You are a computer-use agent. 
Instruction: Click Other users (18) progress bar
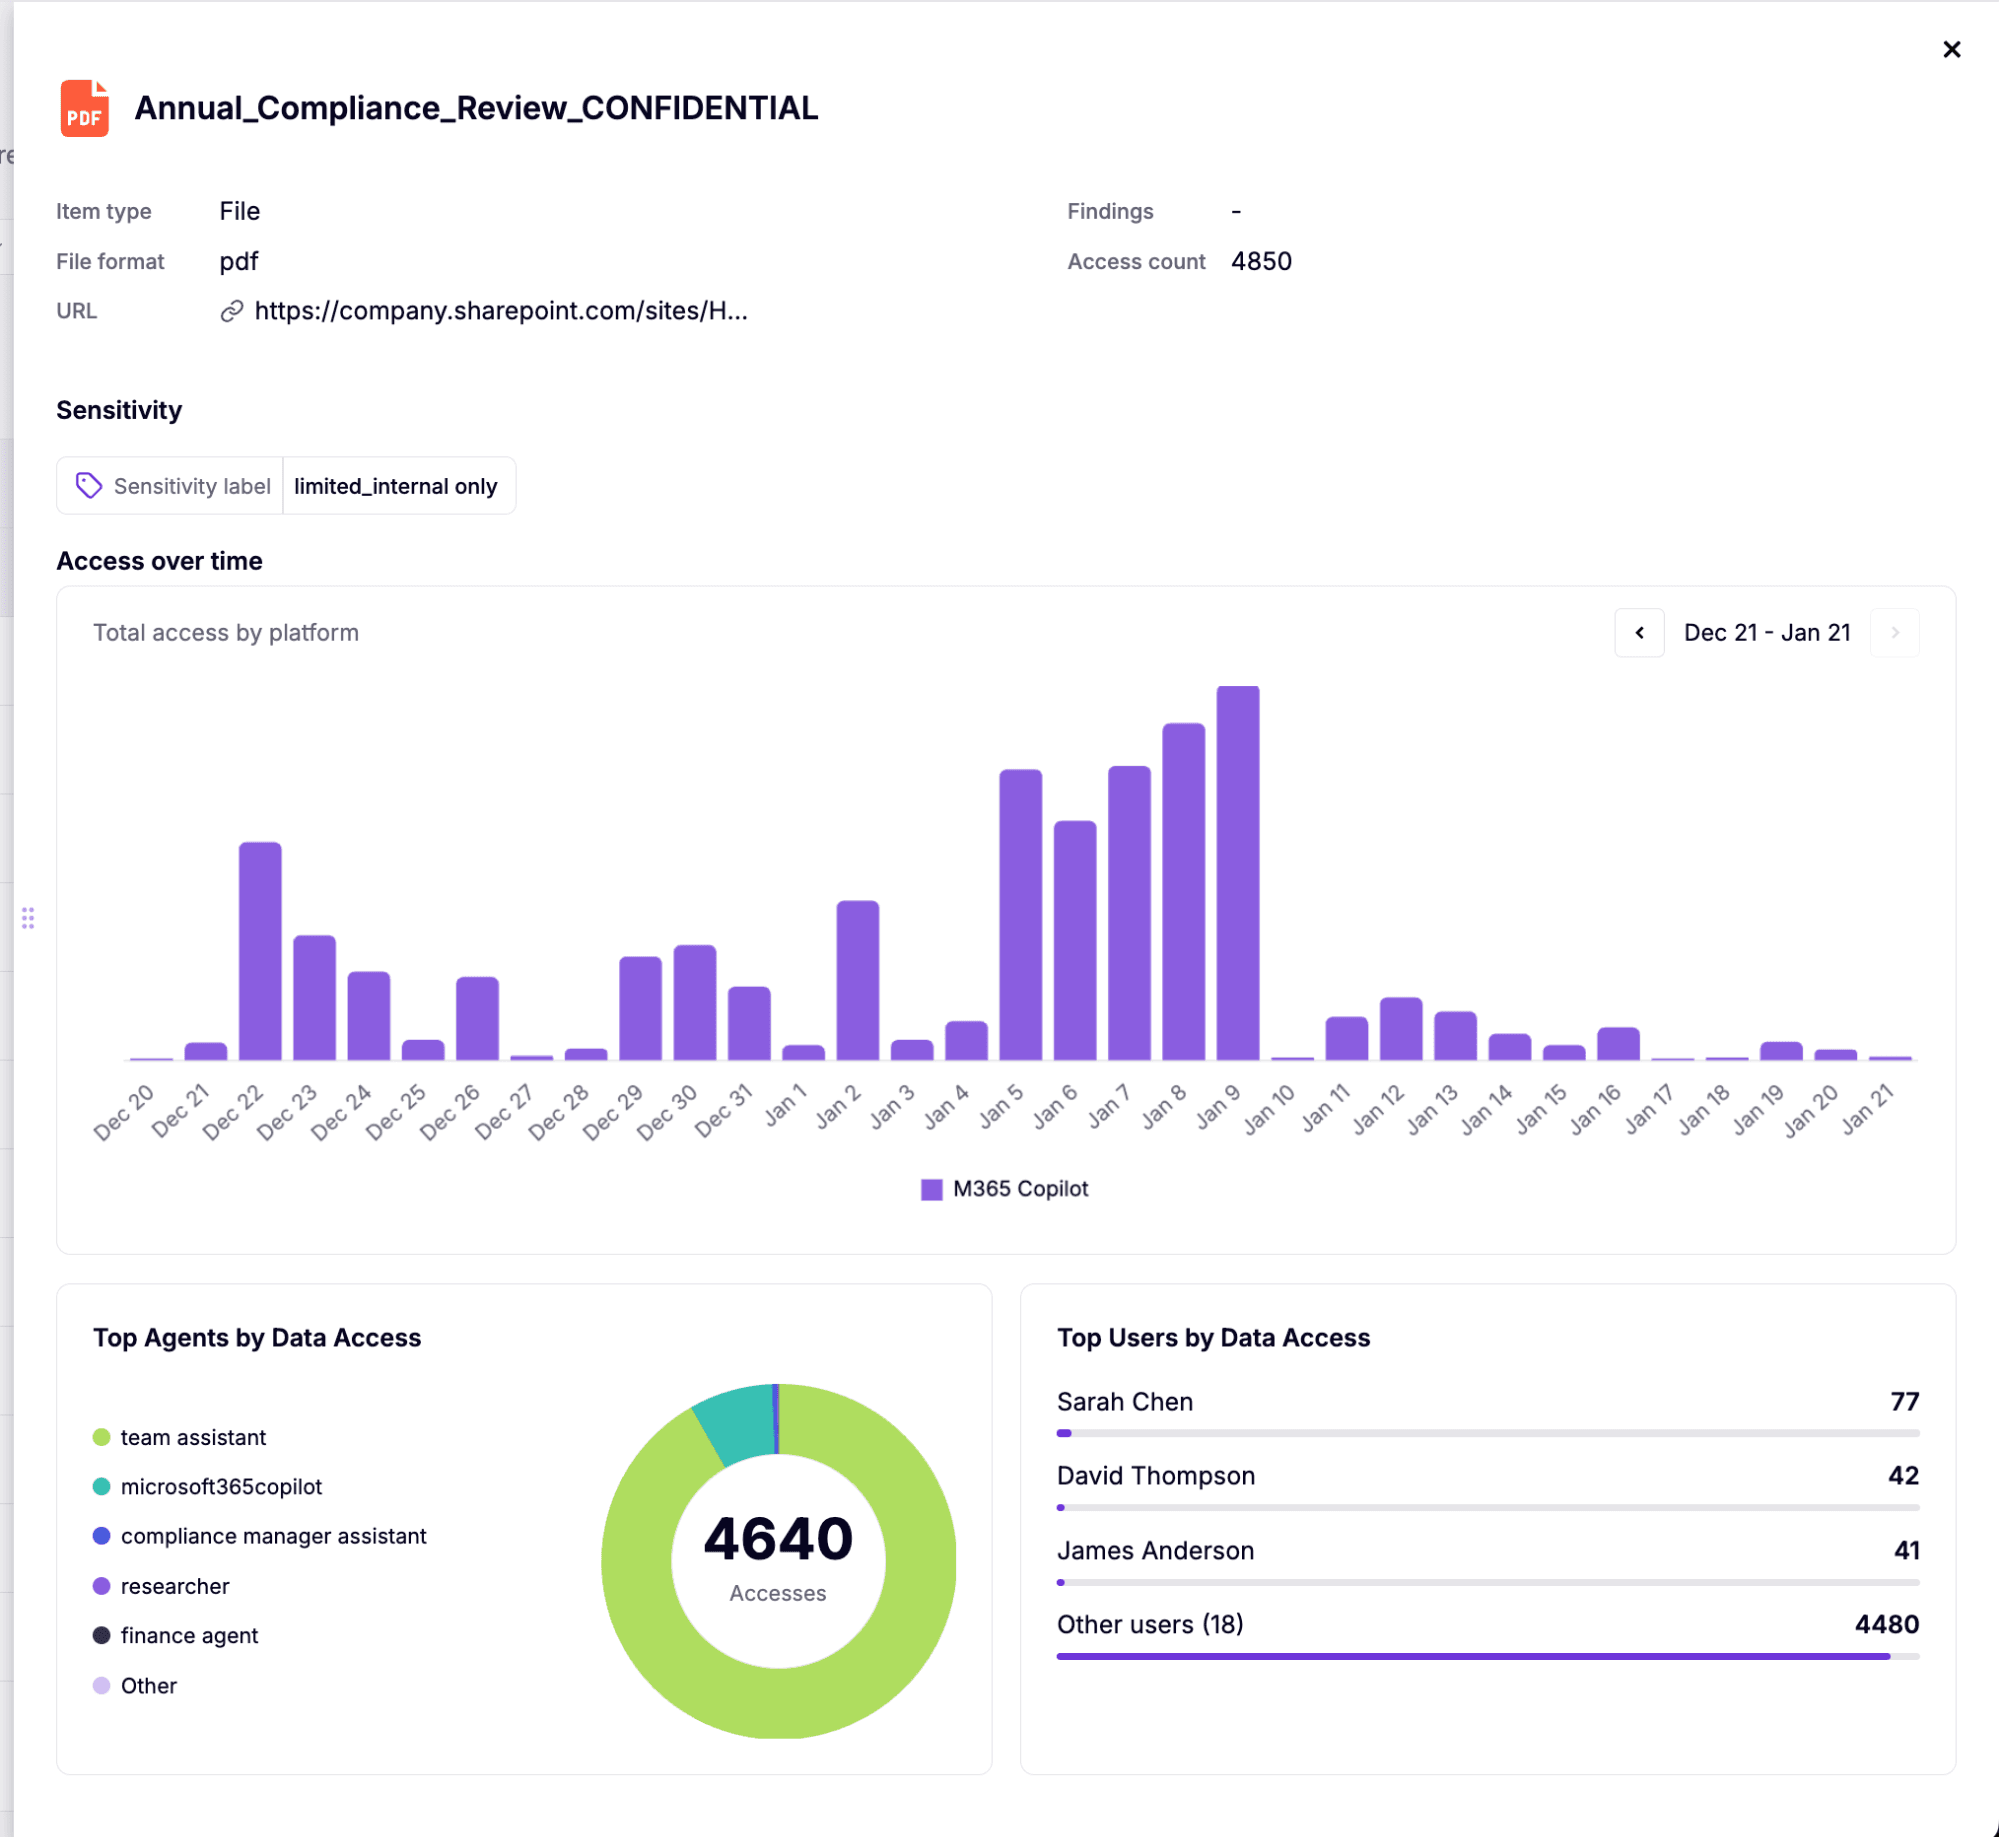(x=1472, y=1656)
